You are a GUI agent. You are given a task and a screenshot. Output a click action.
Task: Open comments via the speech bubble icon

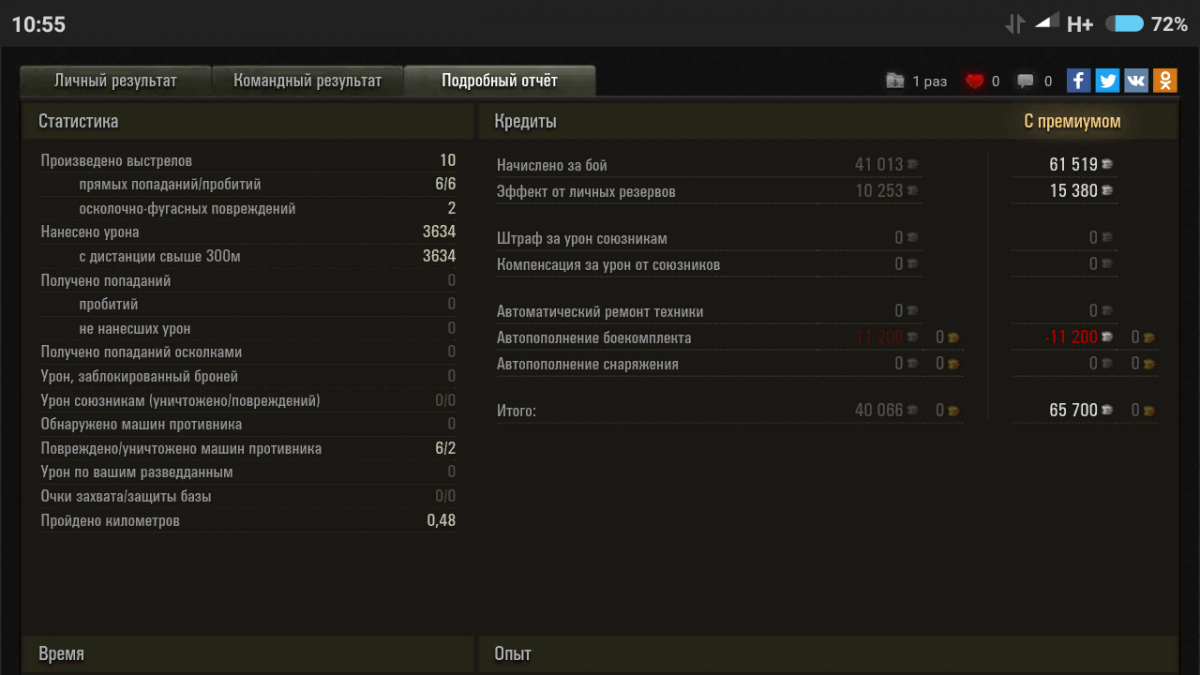click(1026, 82)
